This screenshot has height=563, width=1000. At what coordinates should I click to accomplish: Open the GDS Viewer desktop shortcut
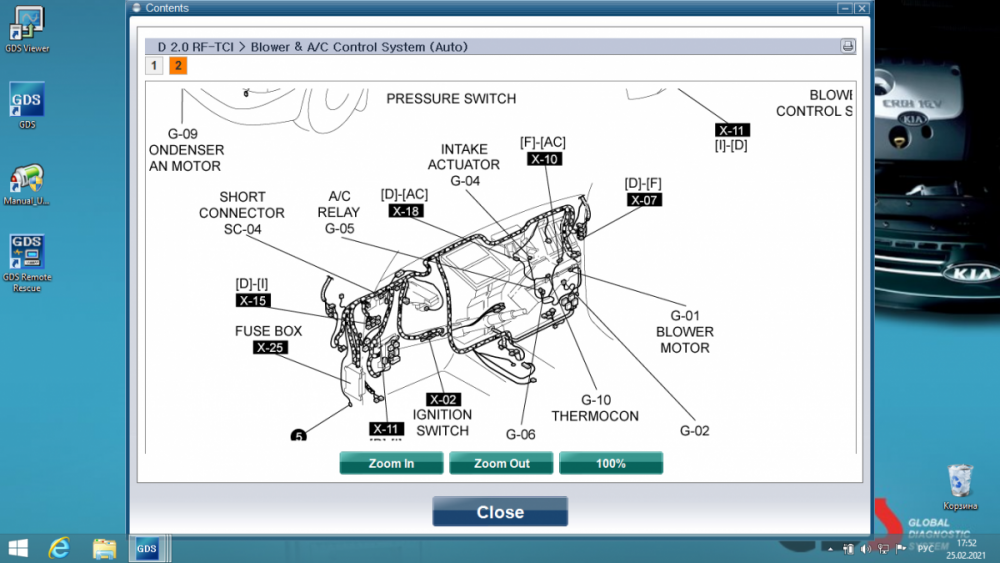[x=27, y=29]
